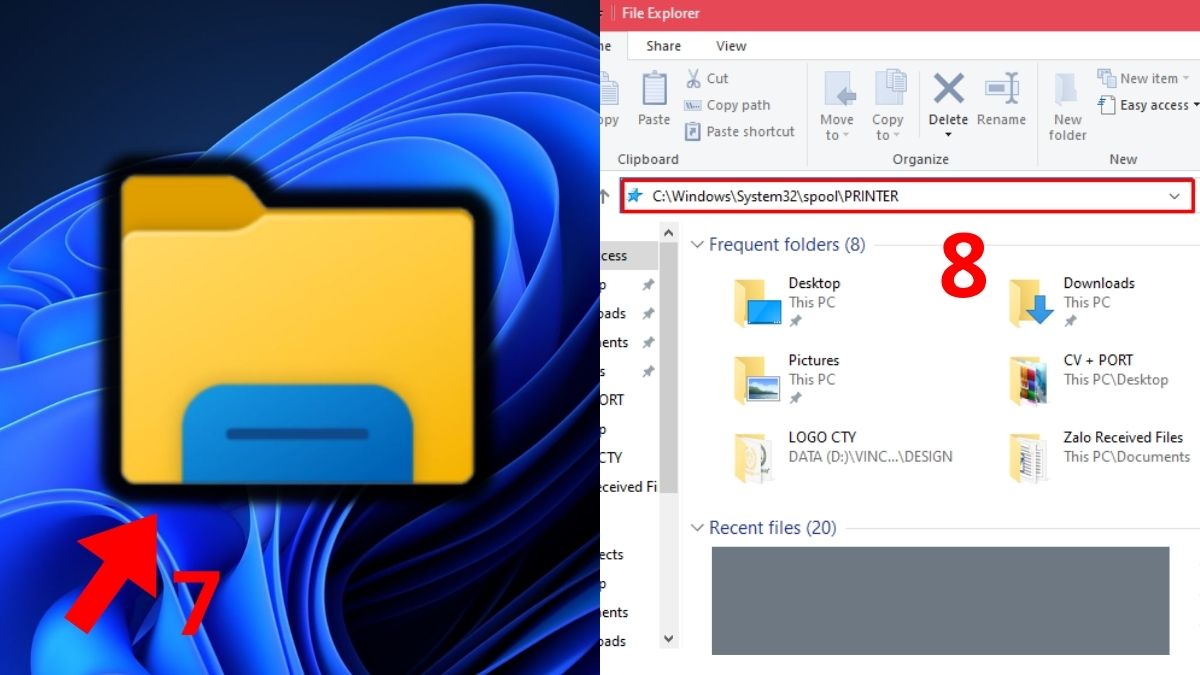The image size is (1200, 675).
Task: Click the 'File Explorer' window title
Action: click(x=661, y=14)
